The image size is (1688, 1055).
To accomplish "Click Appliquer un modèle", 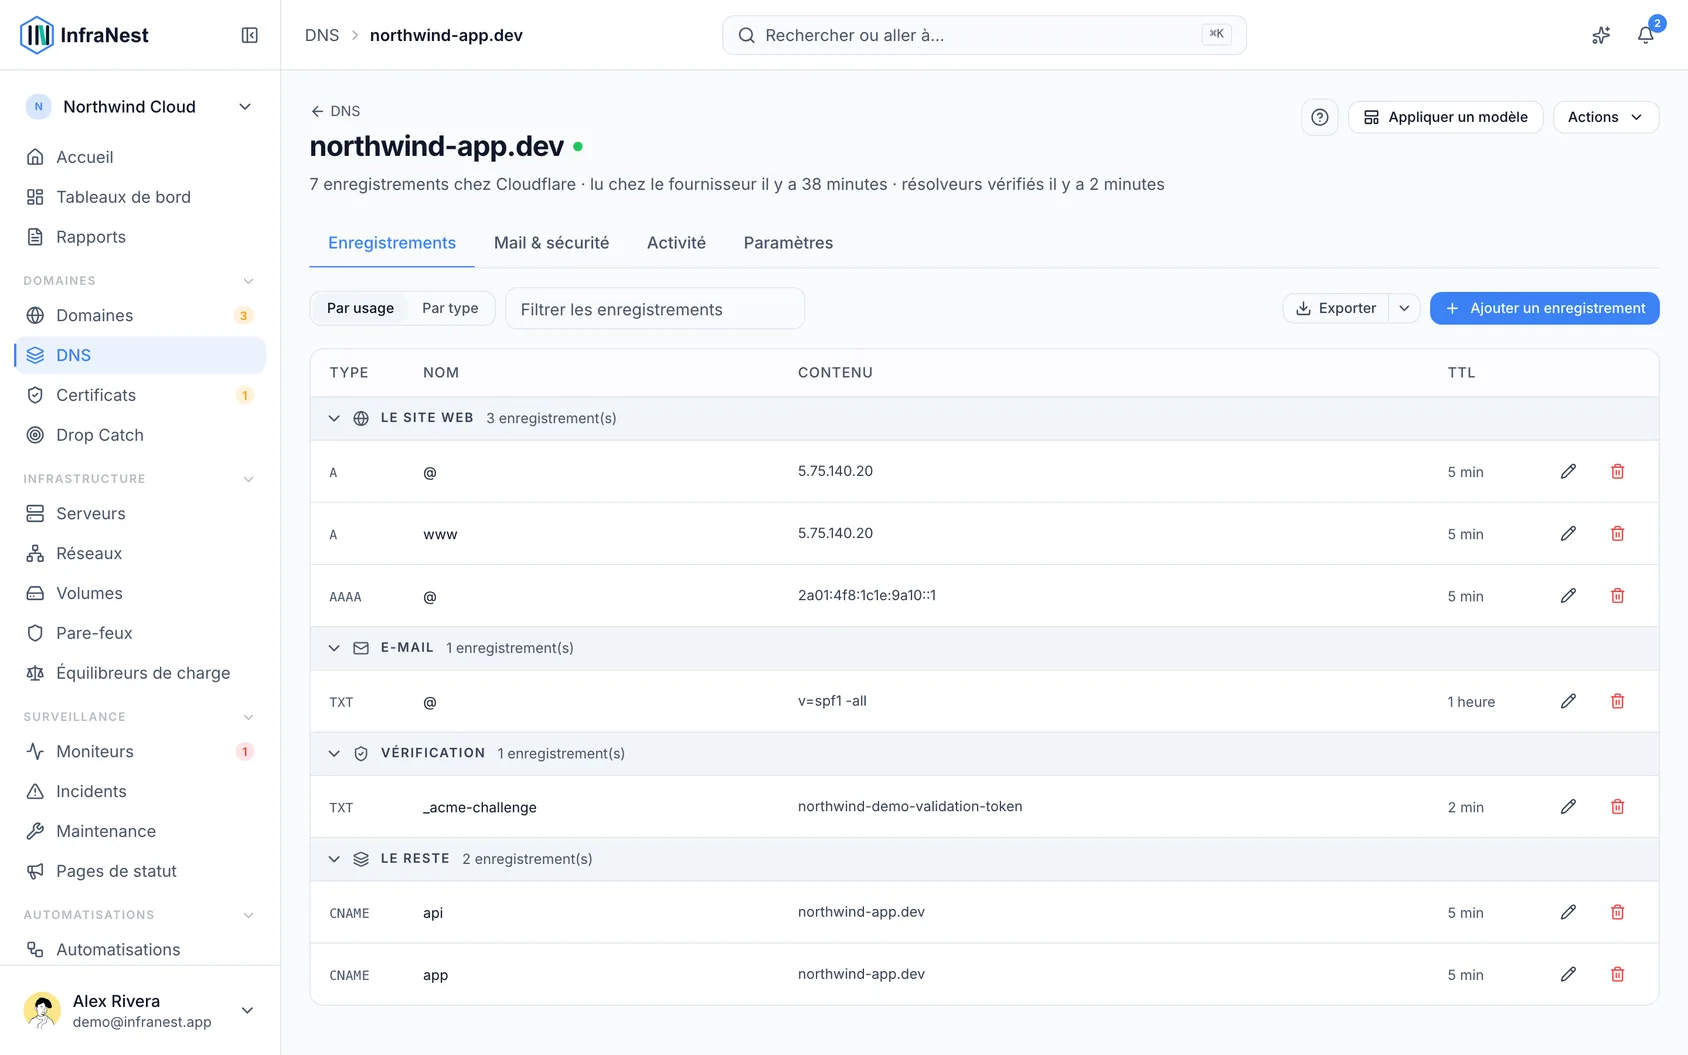I will pos(1445,117).
